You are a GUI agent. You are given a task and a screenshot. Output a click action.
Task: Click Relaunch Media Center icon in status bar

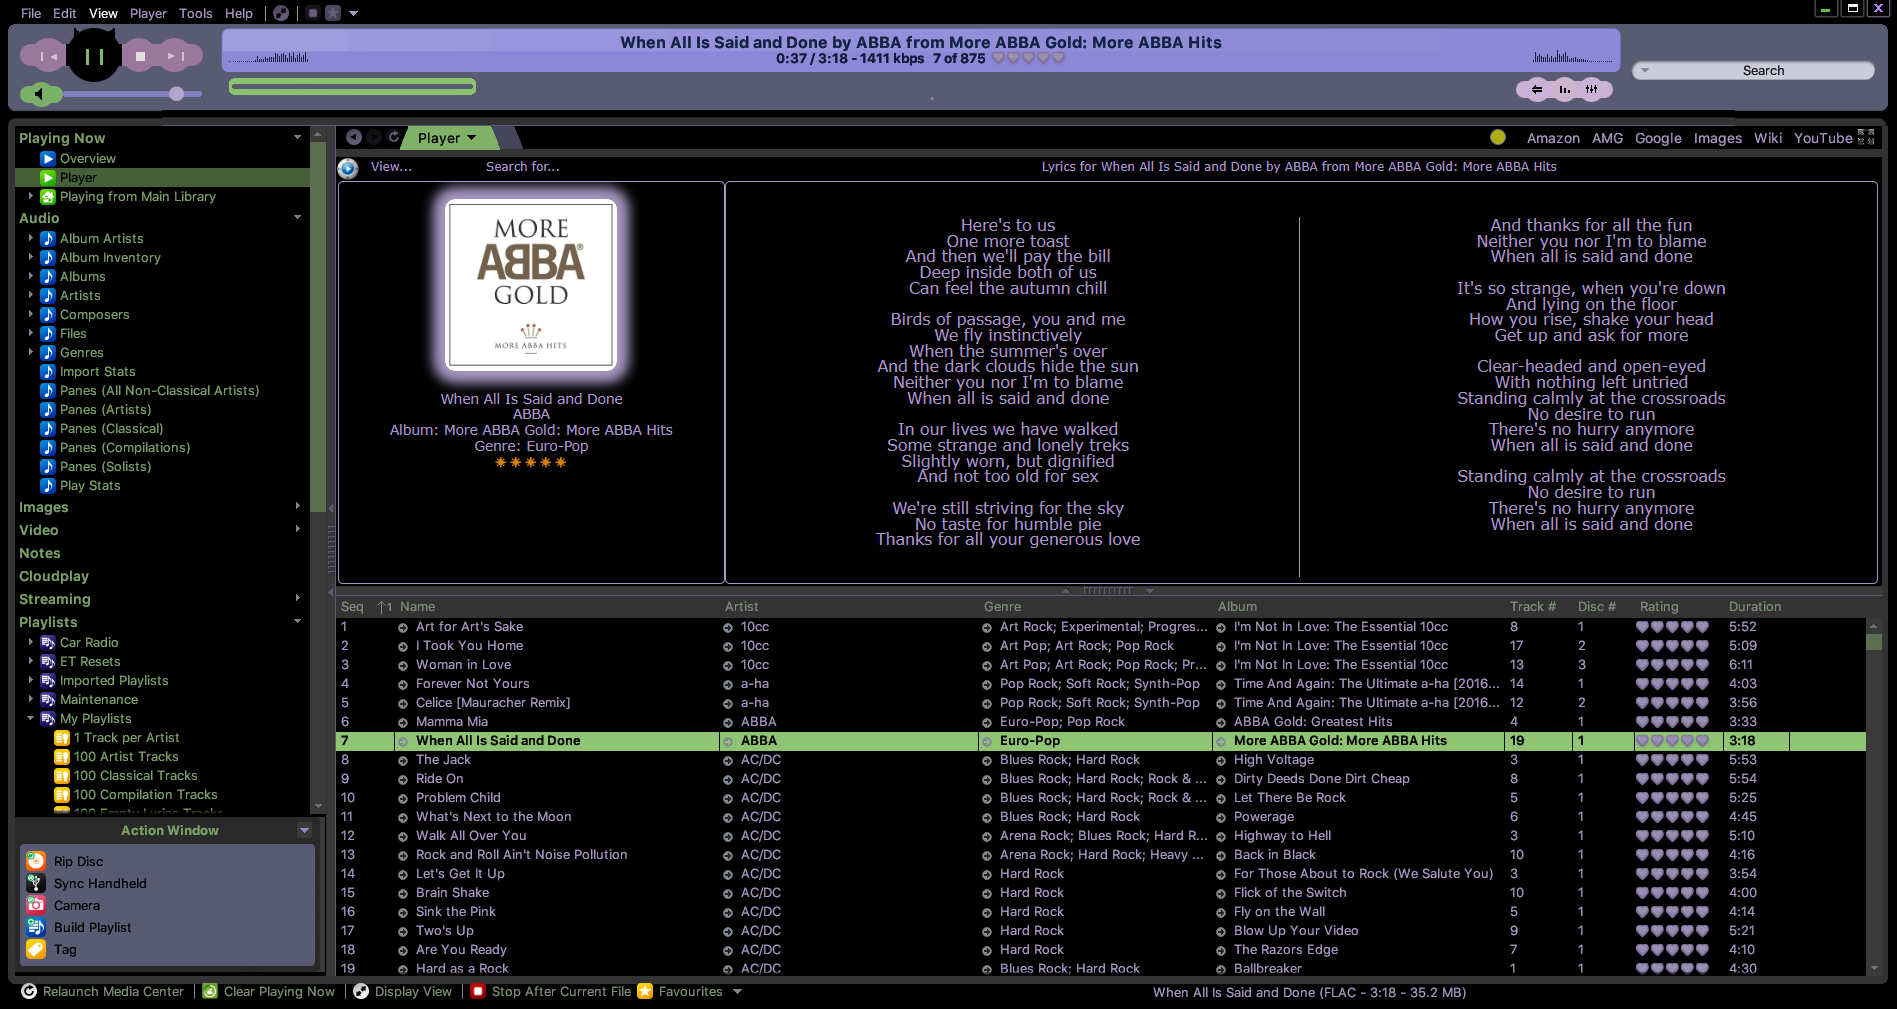coord(29,991)
